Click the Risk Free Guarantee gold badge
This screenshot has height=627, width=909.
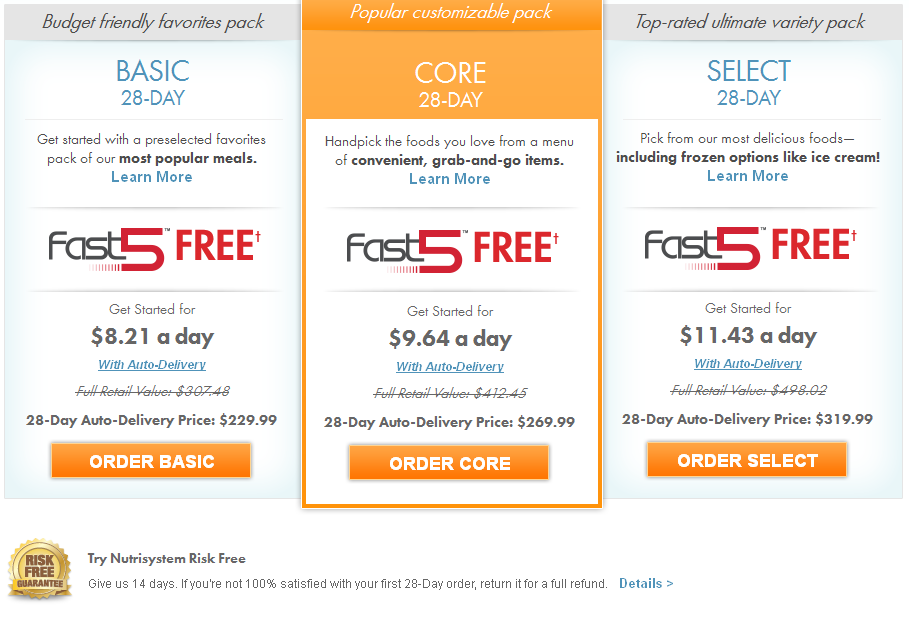tap(39, 569)
